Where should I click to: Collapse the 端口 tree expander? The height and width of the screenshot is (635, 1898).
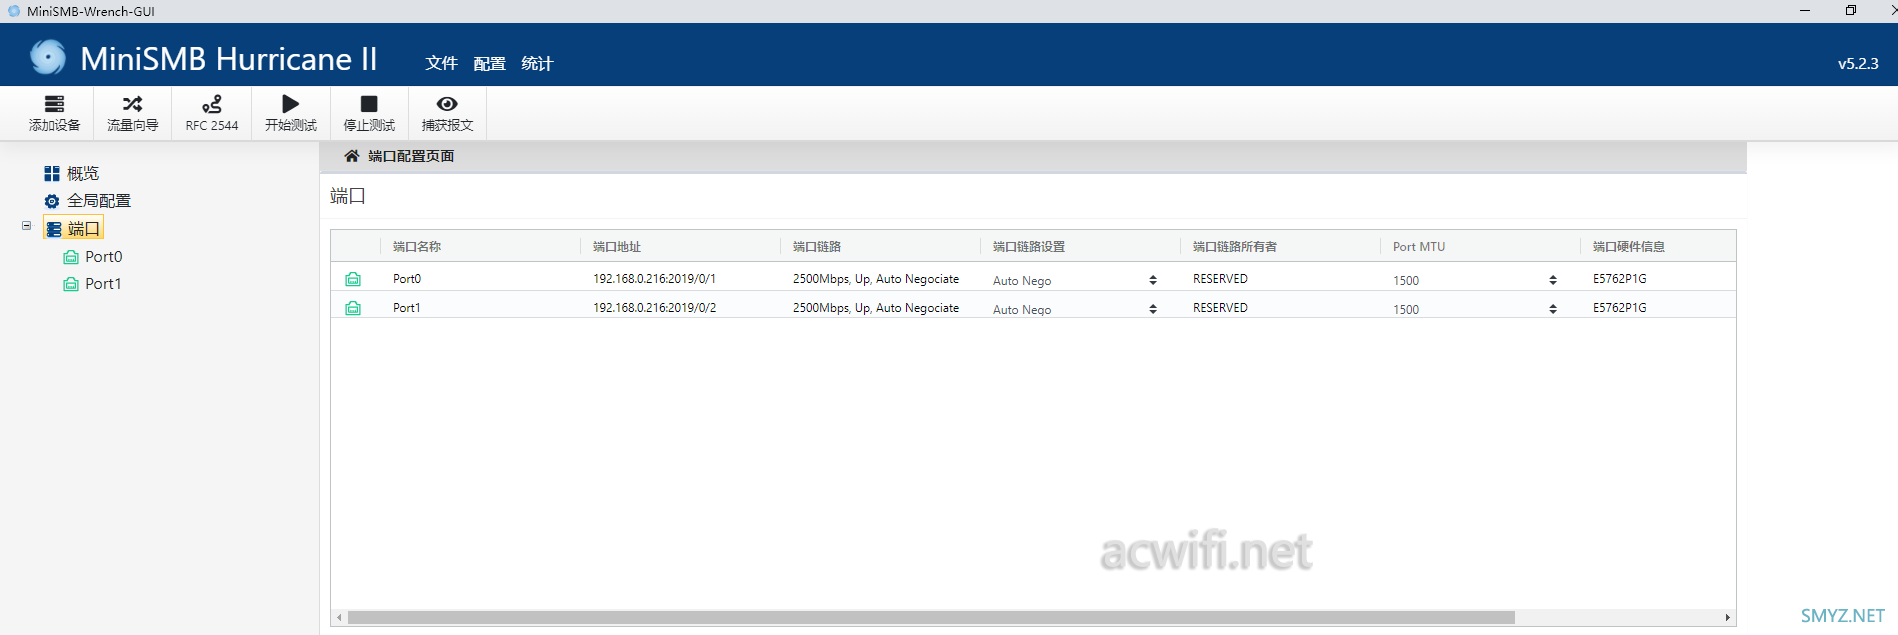[27, 226]
